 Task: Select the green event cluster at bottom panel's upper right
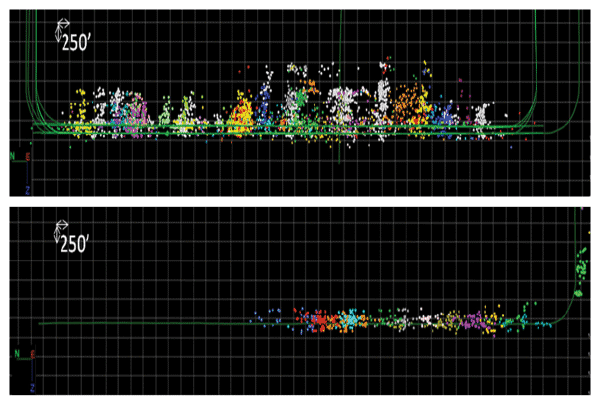(582, 269)
